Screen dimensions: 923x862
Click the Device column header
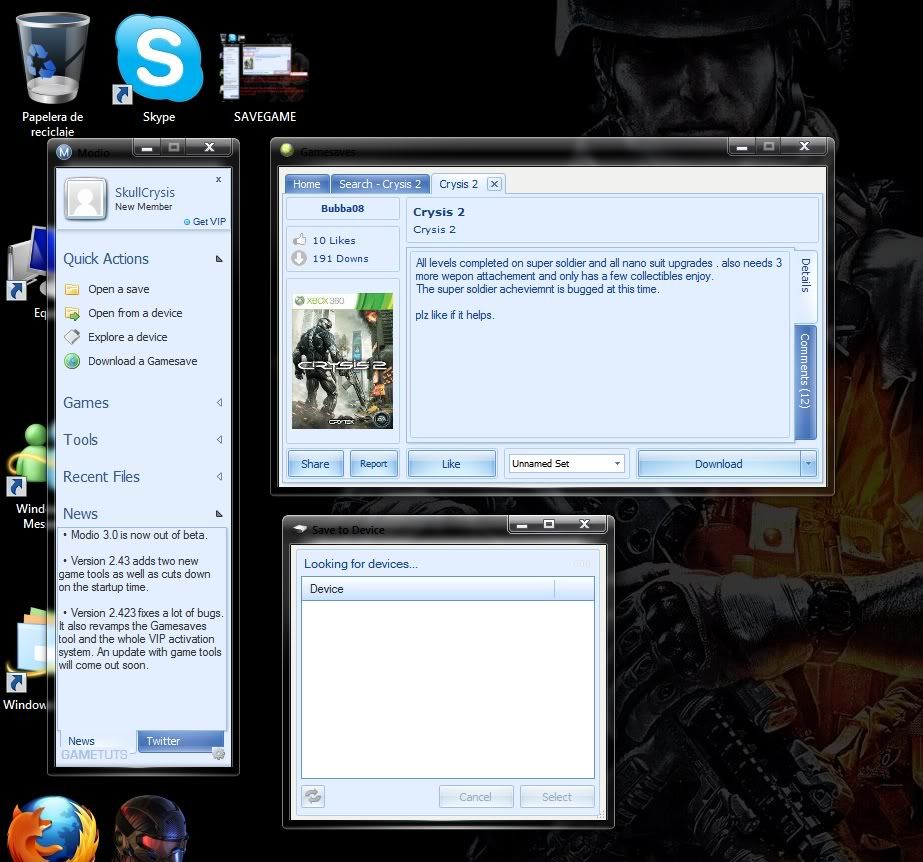tap(428, 589)
